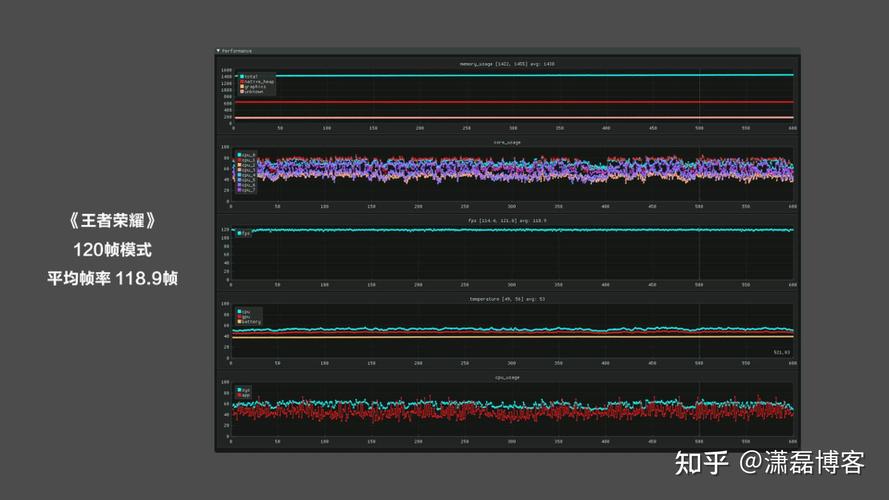Click the core_usage chart title
The height and width of the screenshot is (500, 889).
507,142
